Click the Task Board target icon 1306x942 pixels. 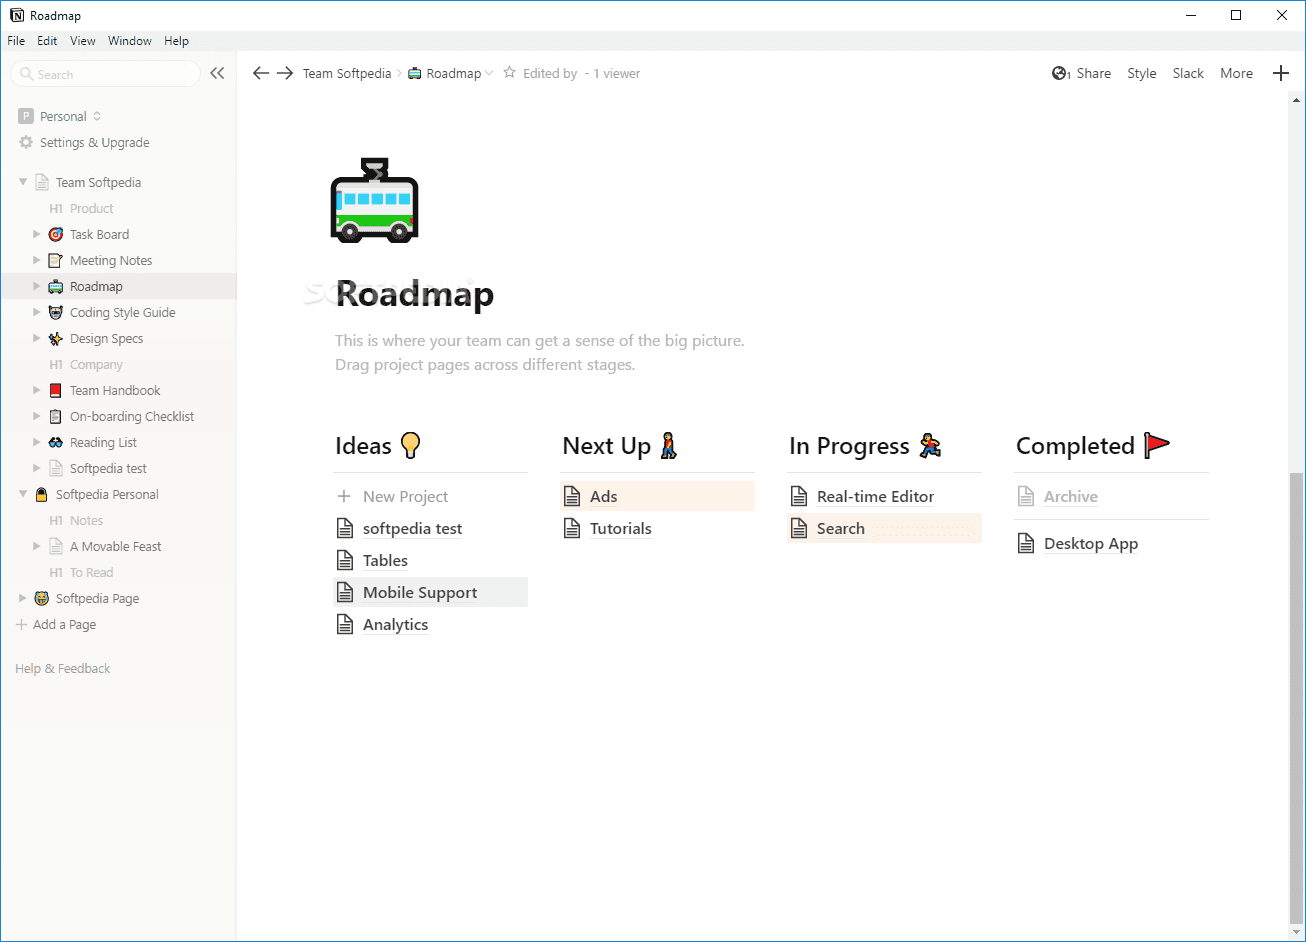click(56, 234)
